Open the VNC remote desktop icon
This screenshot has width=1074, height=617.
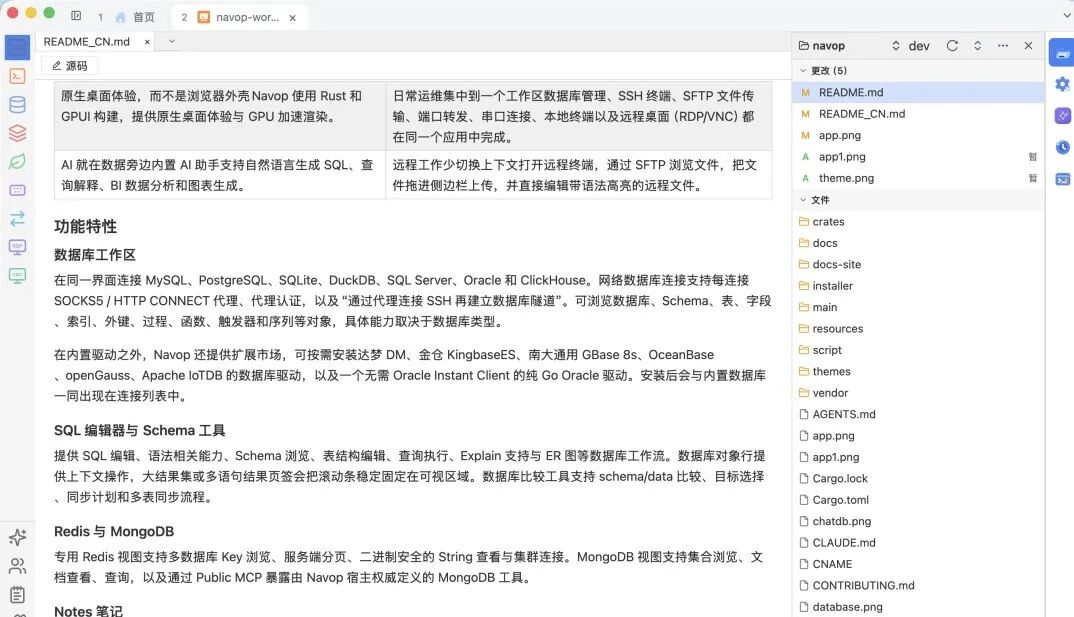[x=17, y=275]
